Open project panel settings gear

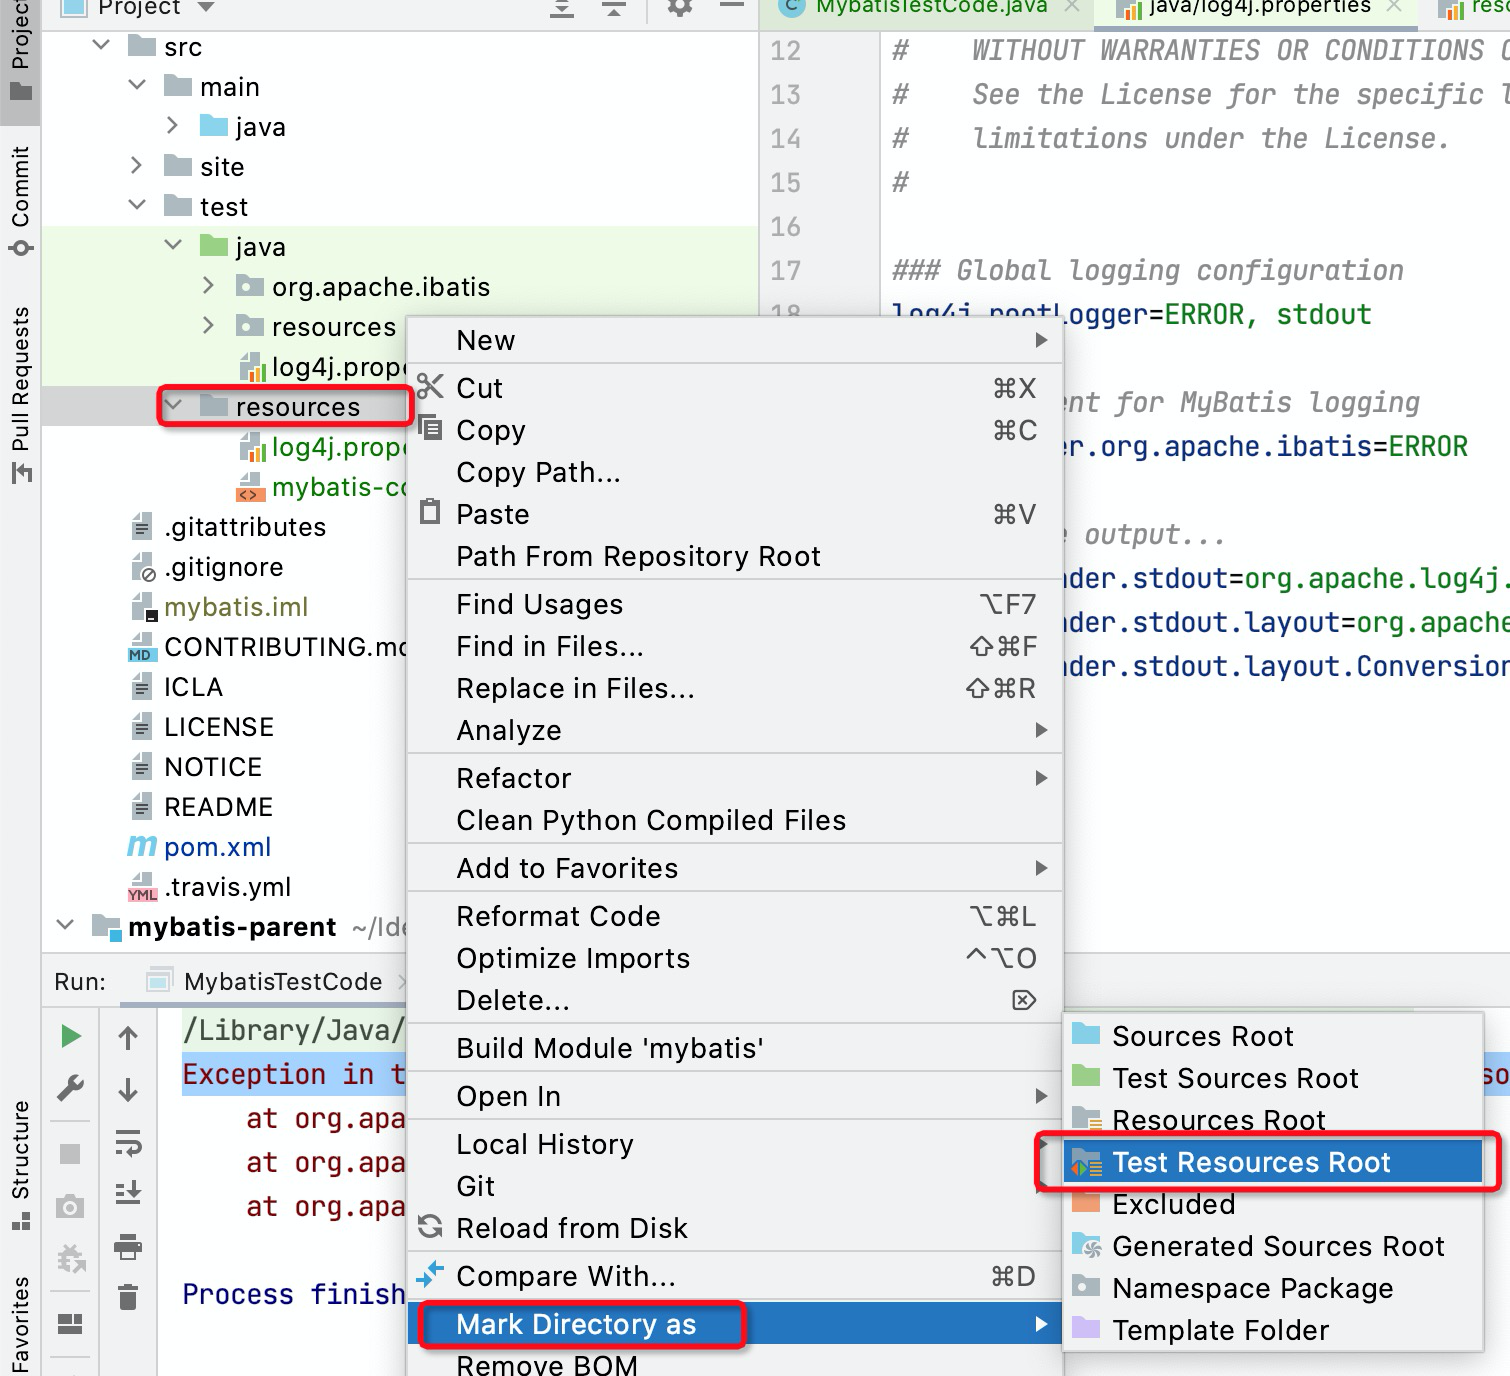(679, 8)
